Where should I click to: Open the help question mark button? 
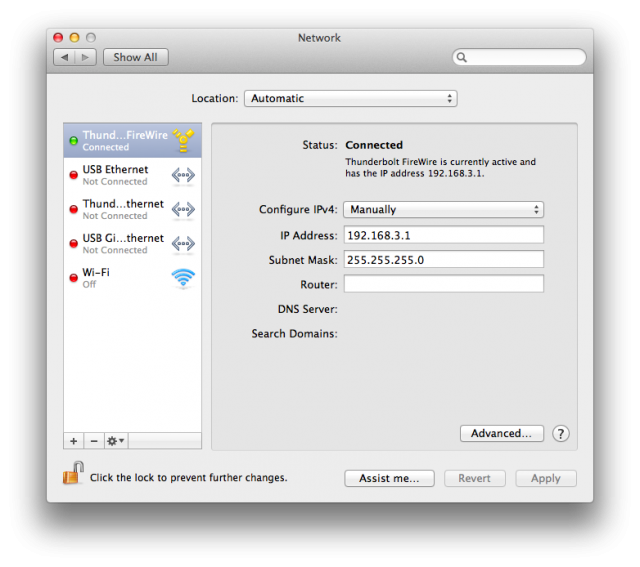[561, 434]
